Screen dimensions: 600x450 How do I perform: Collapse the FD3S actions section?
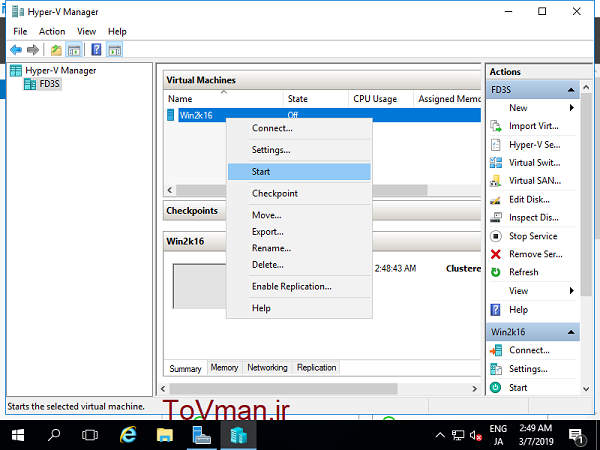[x=571, y=90]
